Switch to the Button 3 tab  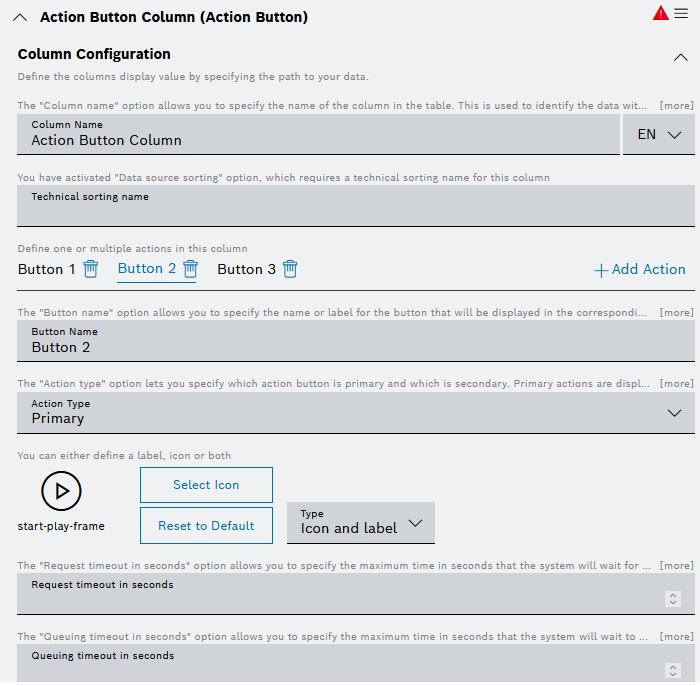click(x=246, y=269)
